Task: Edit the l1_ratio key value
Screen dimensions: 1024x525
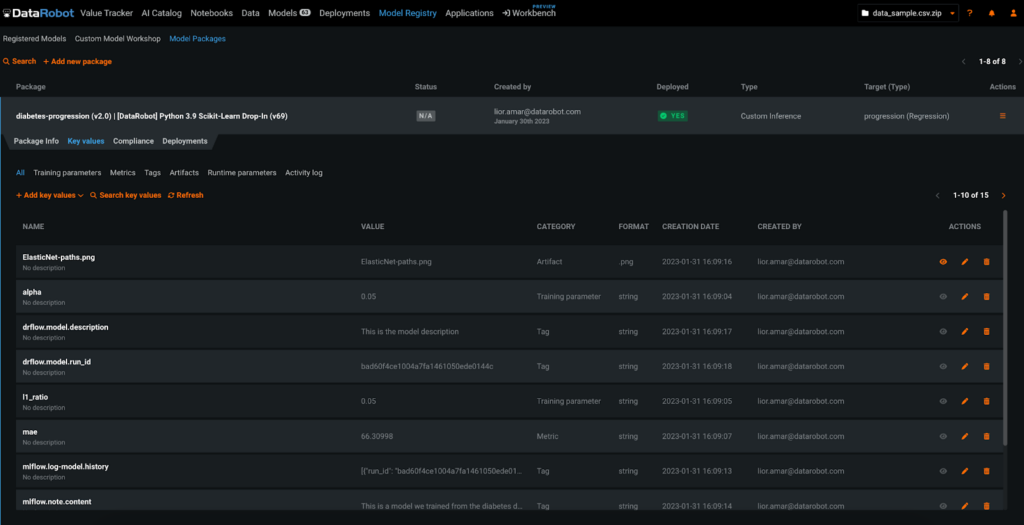Action: click(x=965, y=401)
